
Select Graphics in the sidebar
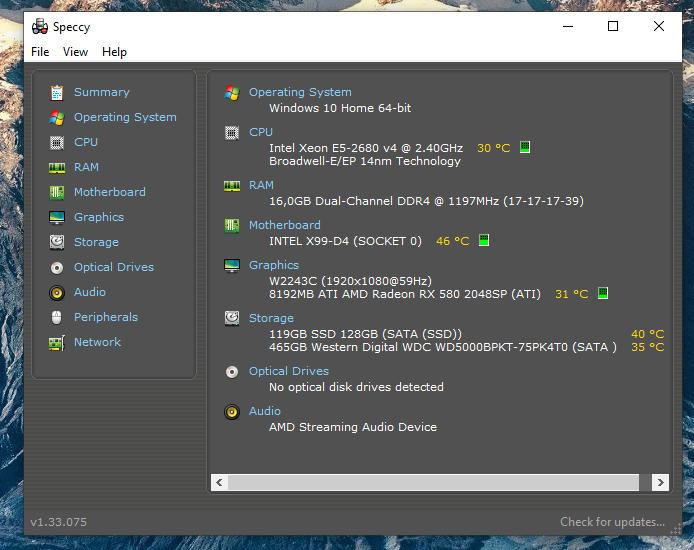coord(99,217)
